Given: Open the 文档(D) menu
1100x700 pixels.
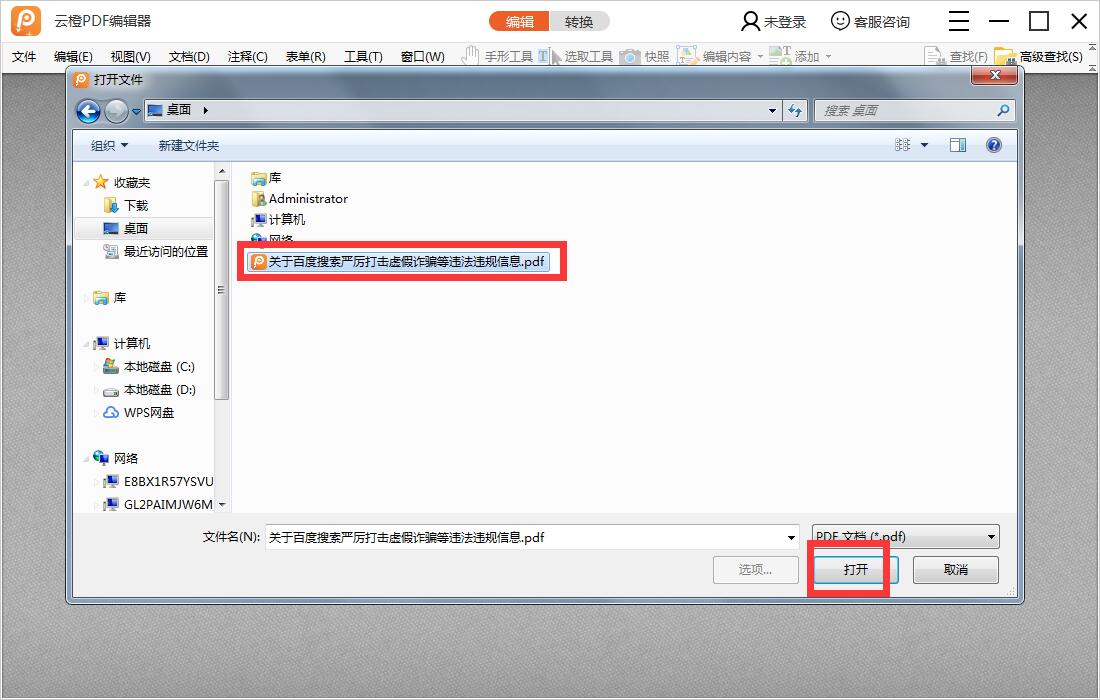Looking at the screenshot, I should (x=189, y=56).
